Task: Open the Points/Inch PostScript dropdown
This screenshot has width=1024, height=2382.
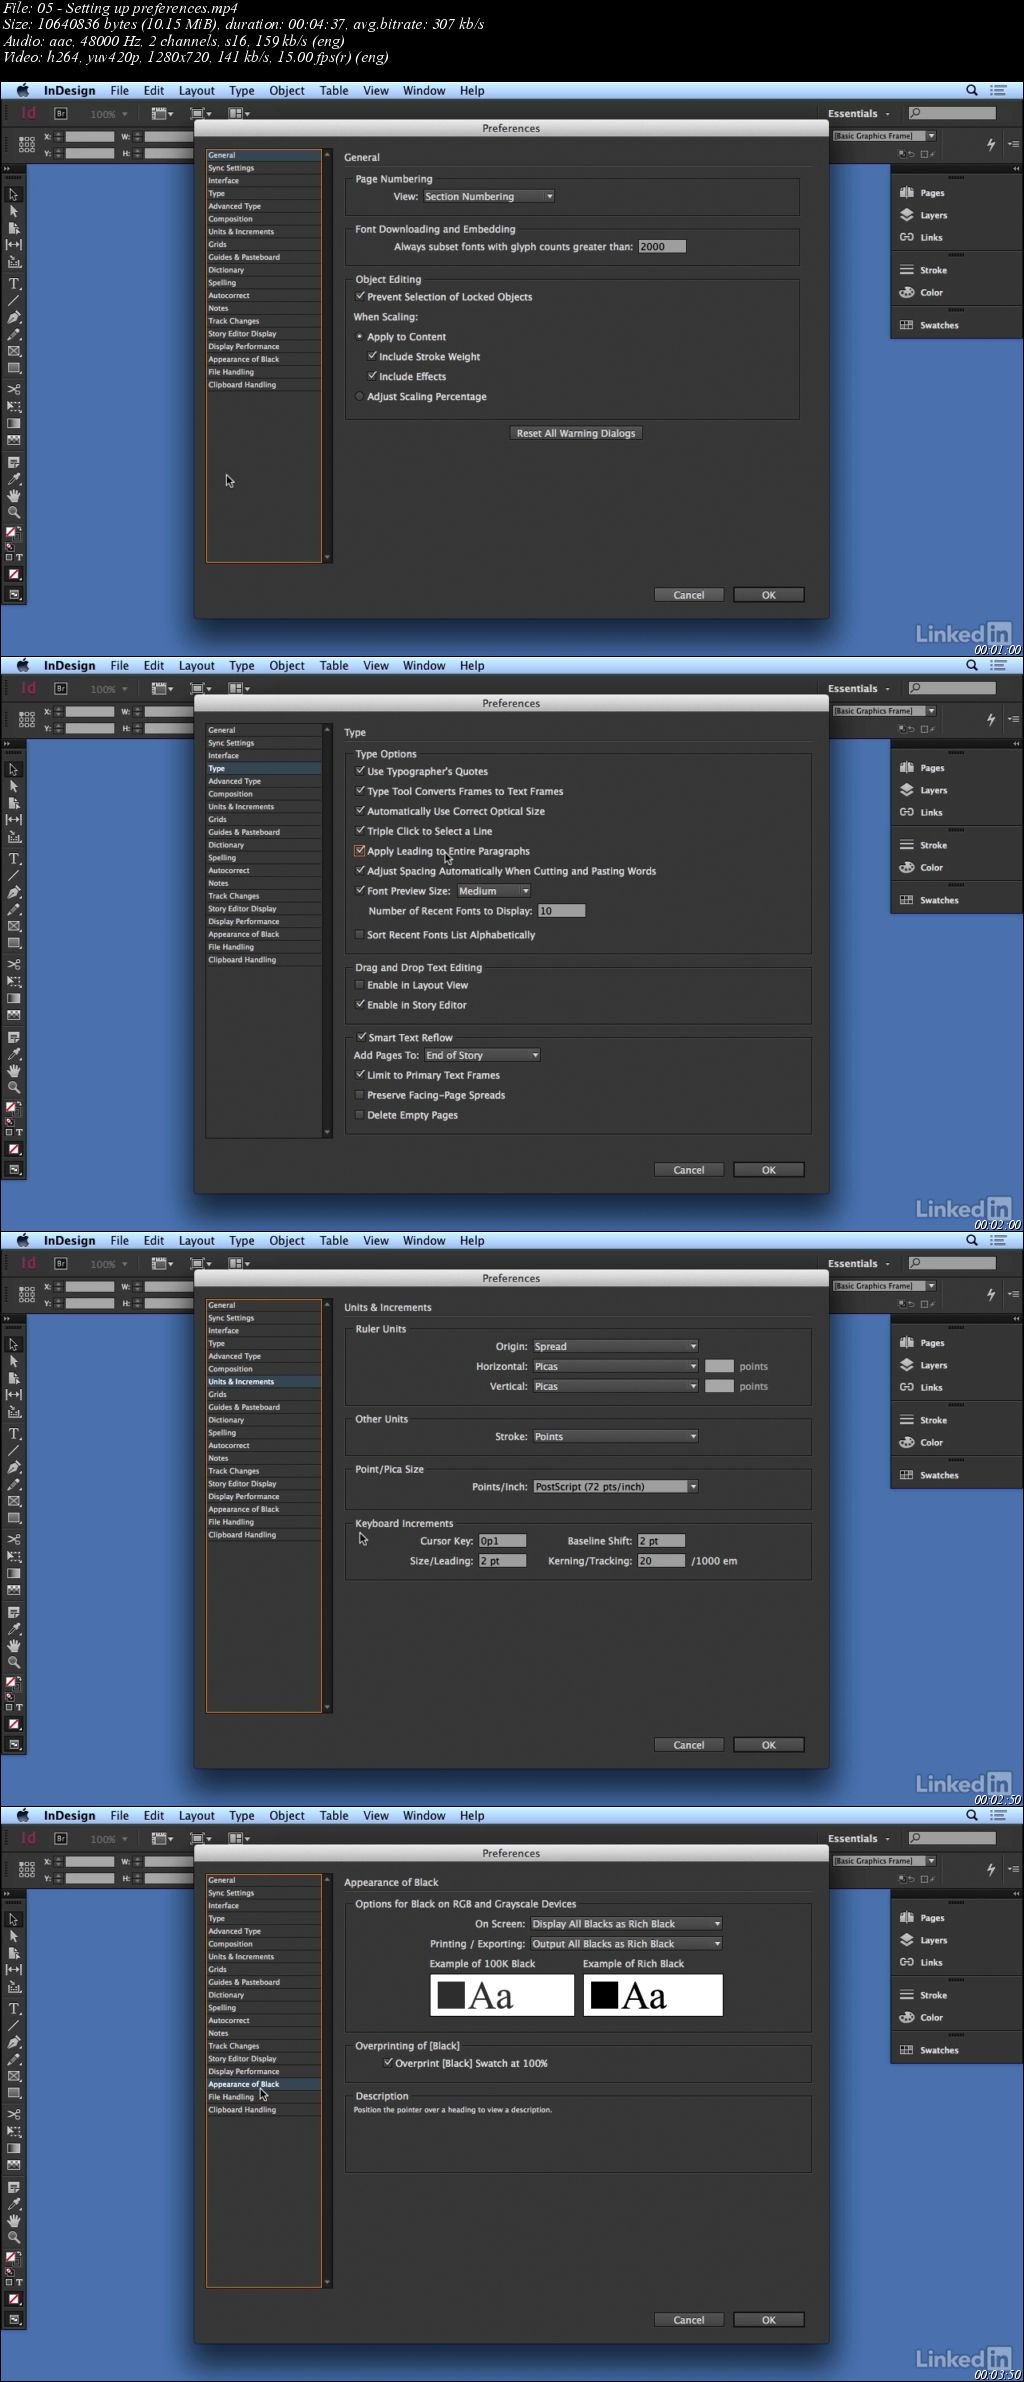Action: pos(615,1486)
